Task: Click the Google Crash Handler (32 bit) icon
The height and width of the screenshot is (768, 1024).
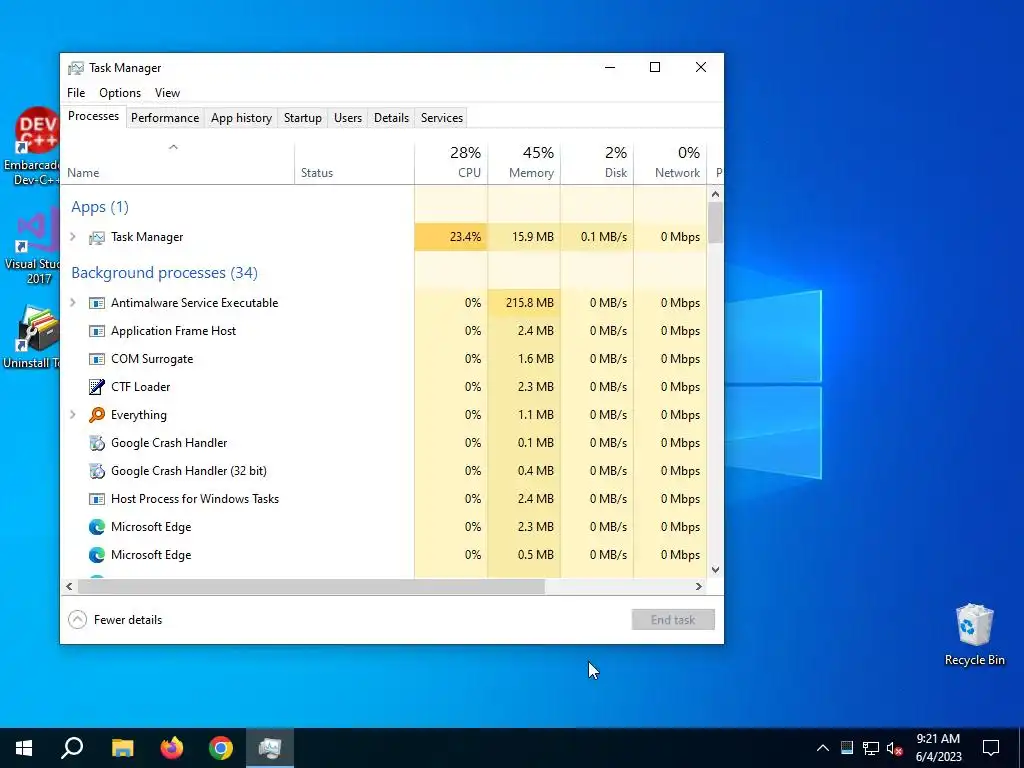Action: click(x=97, y=471)
